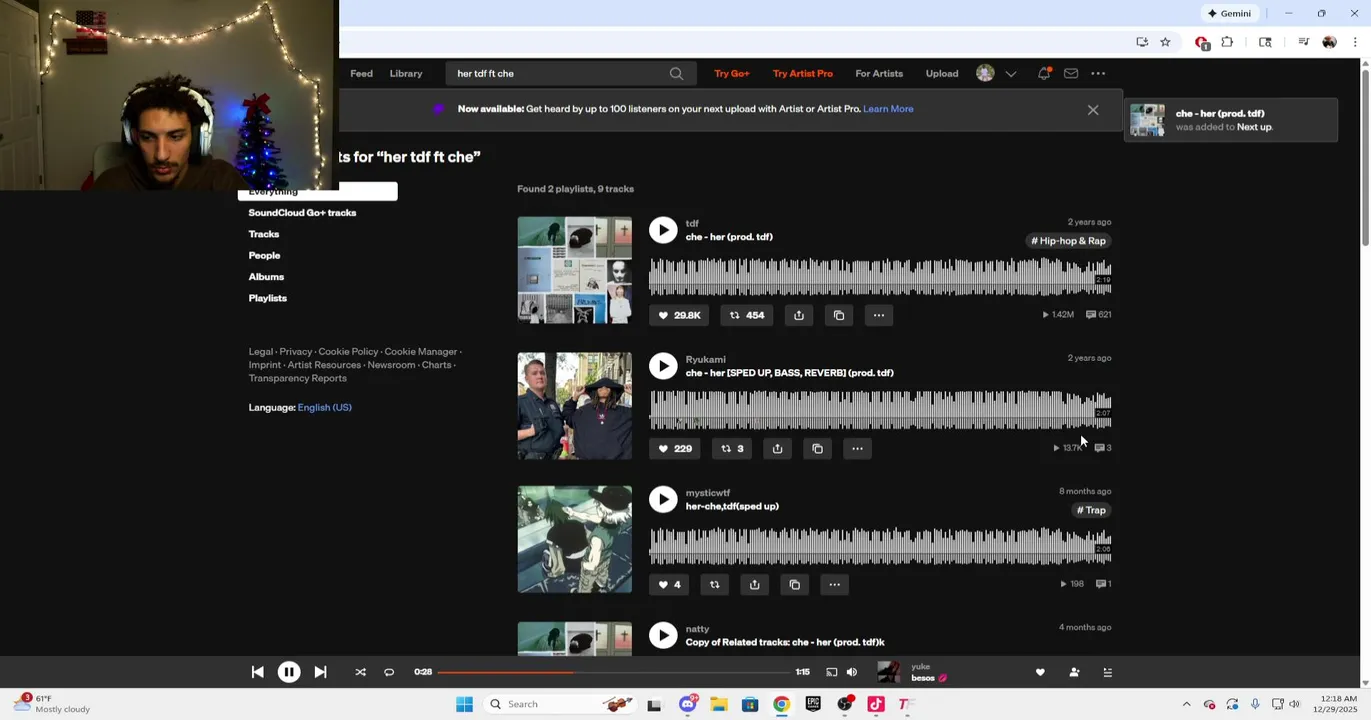1371x720 pixels.
Task: Open the messages envelope icon
Action: (1071, 73)
